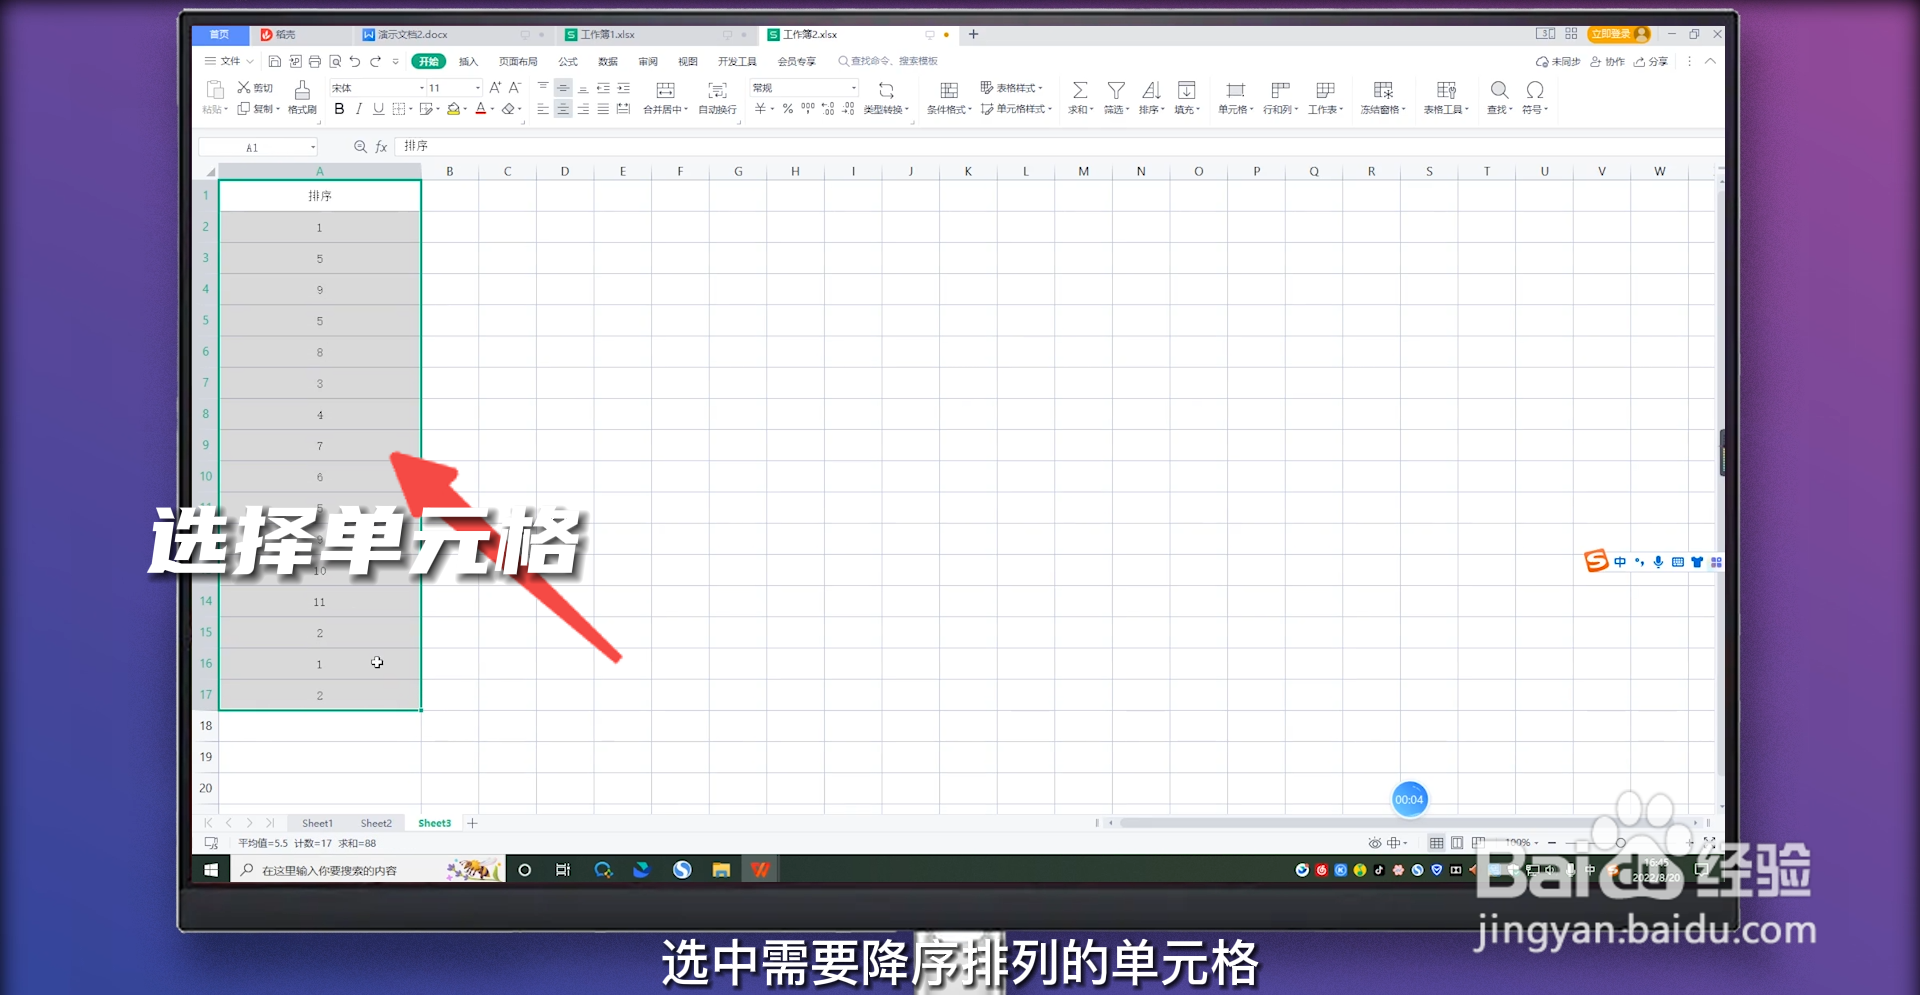Toggle italic formatting
1920x995 pixels.
(358, 110)
